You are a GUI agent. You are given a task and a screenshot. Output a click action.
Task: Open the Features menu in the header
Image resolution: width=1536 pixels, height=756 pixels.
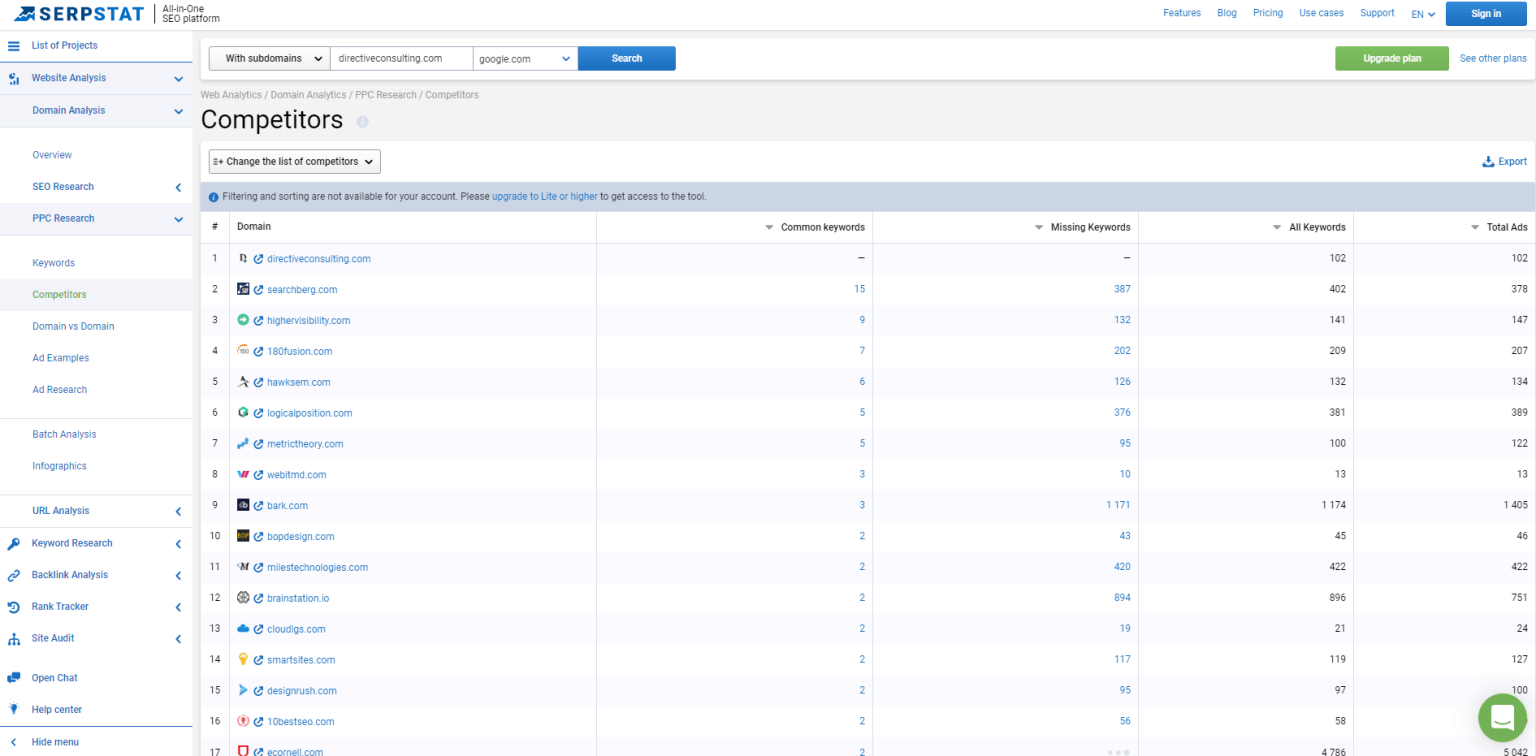[1182, 13]
